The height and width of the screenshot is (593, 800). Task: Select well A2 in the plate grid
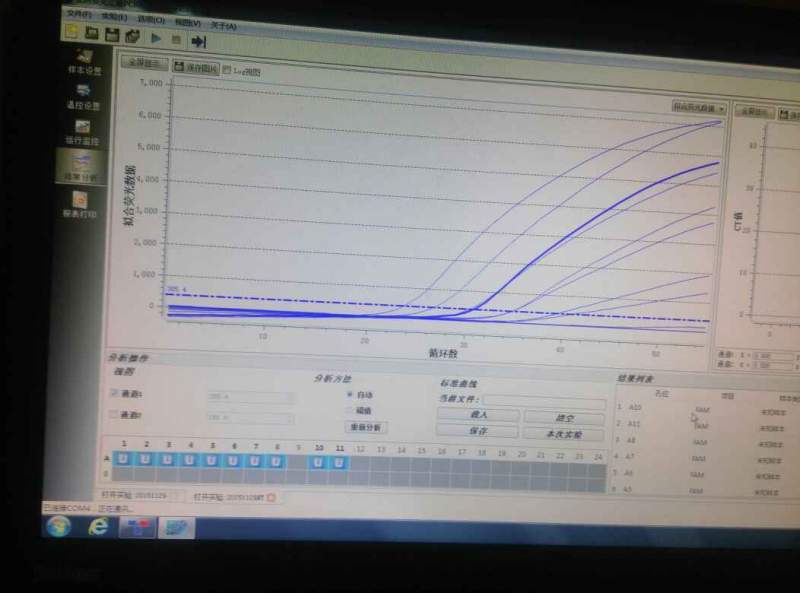click(144, 459)
